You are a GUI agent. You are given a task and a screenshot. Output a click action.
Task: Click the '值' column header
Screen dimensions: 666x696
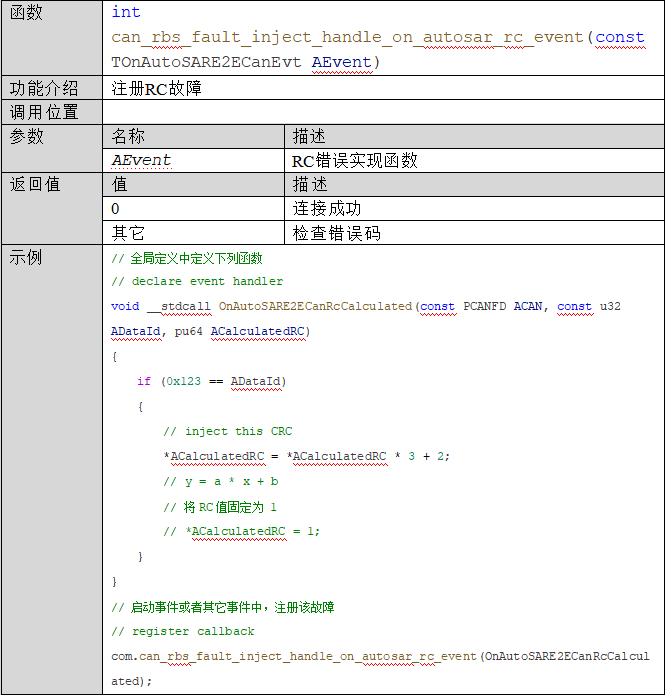pyautogui.click(x=194, y=184)
